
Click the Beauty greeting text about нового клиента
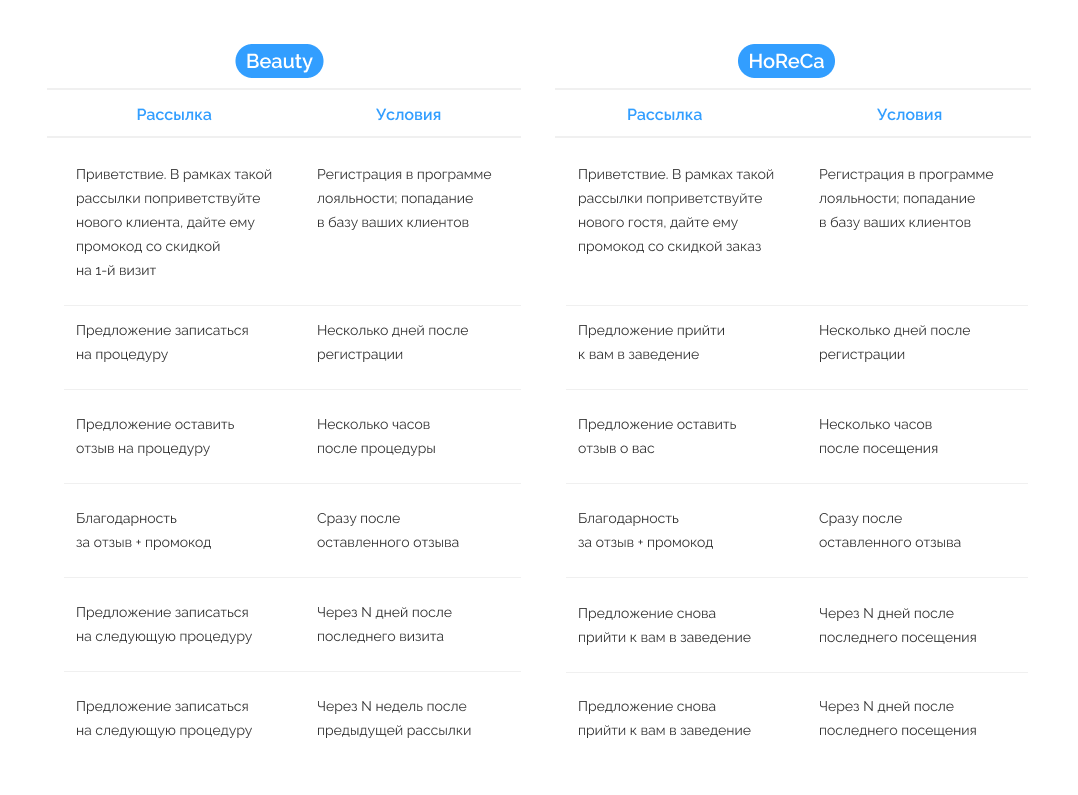[x=174, y=222]
